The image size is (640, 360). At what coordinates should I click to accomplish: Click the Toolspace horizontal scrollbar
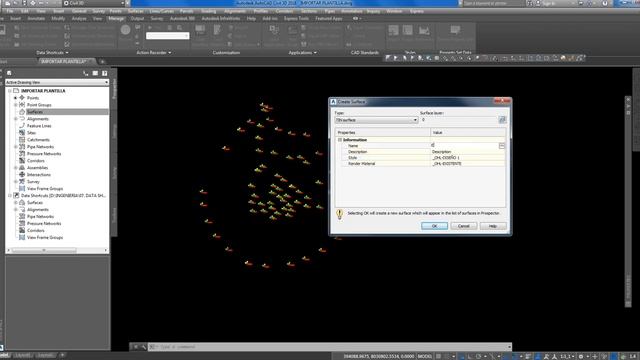click(57, 250)
